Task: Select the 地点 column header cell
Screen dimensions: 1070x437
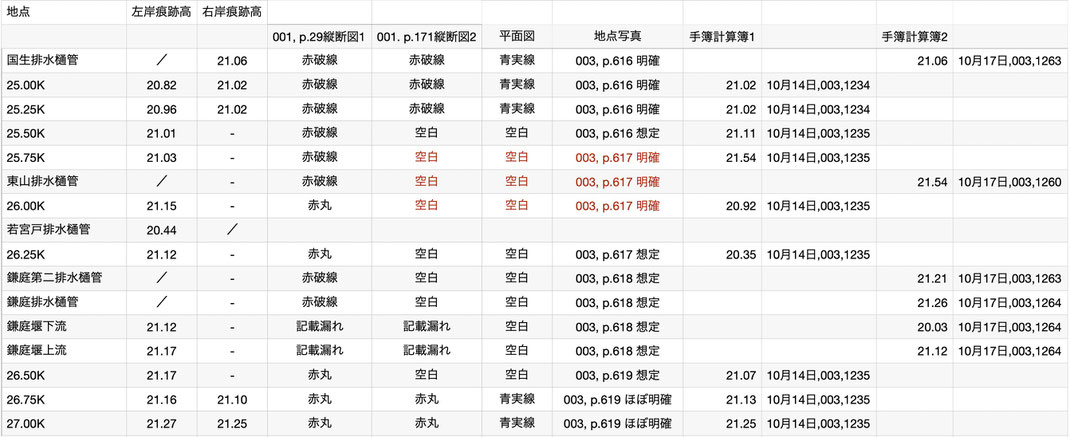Action: [64, 12]
